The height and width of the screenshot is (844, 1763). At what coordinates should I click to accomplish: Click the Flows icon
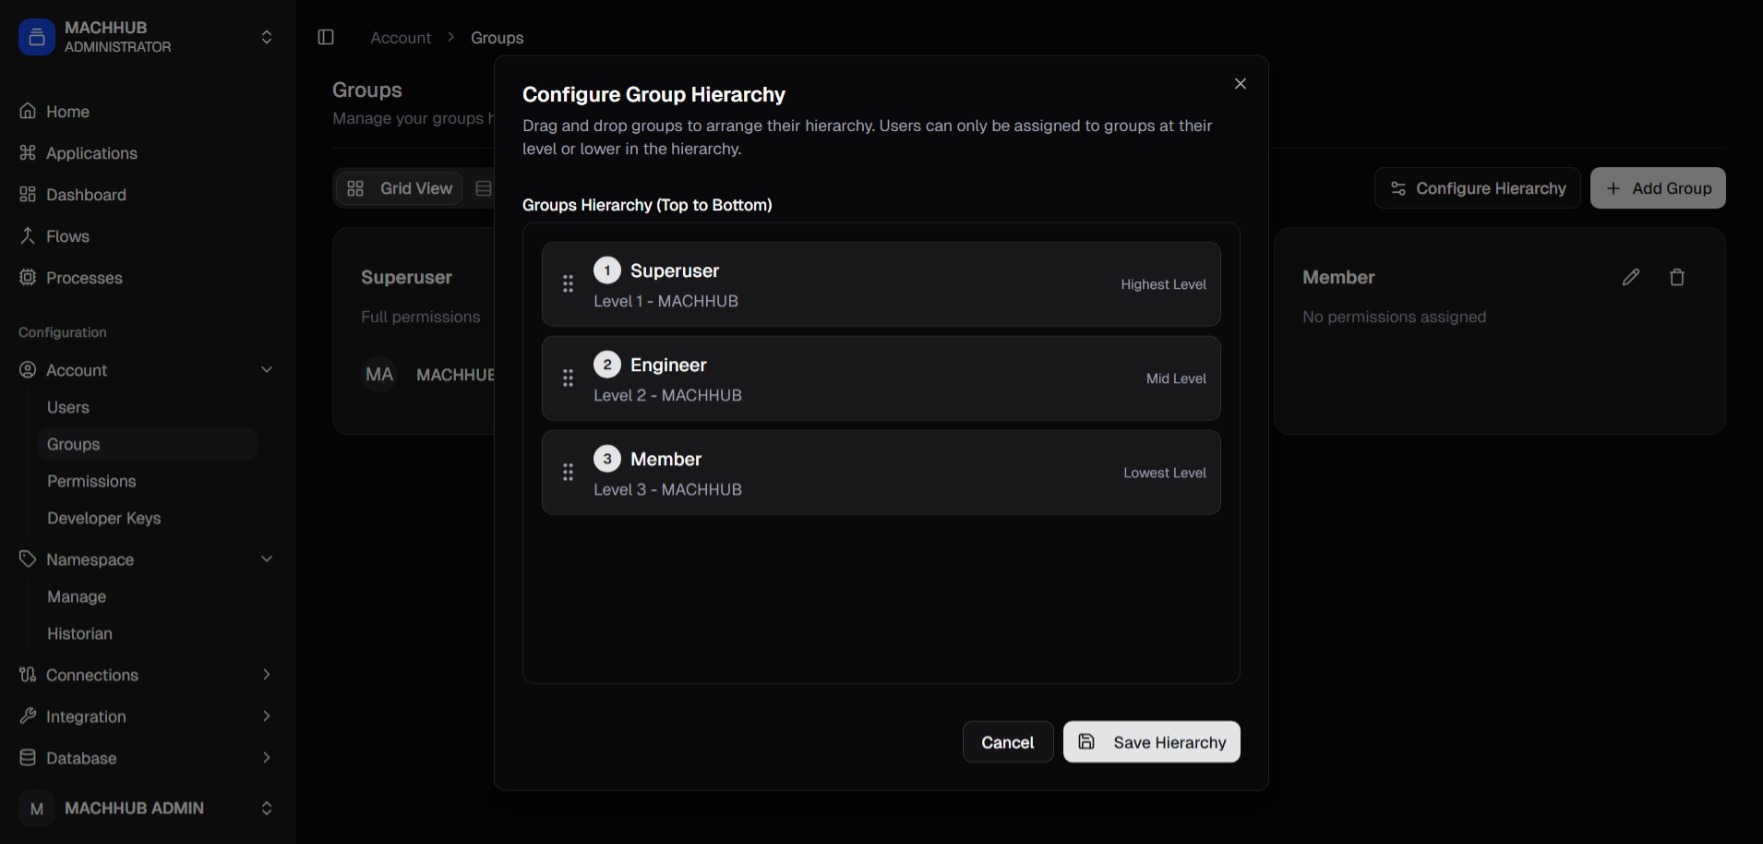click(x=28, y=236)
